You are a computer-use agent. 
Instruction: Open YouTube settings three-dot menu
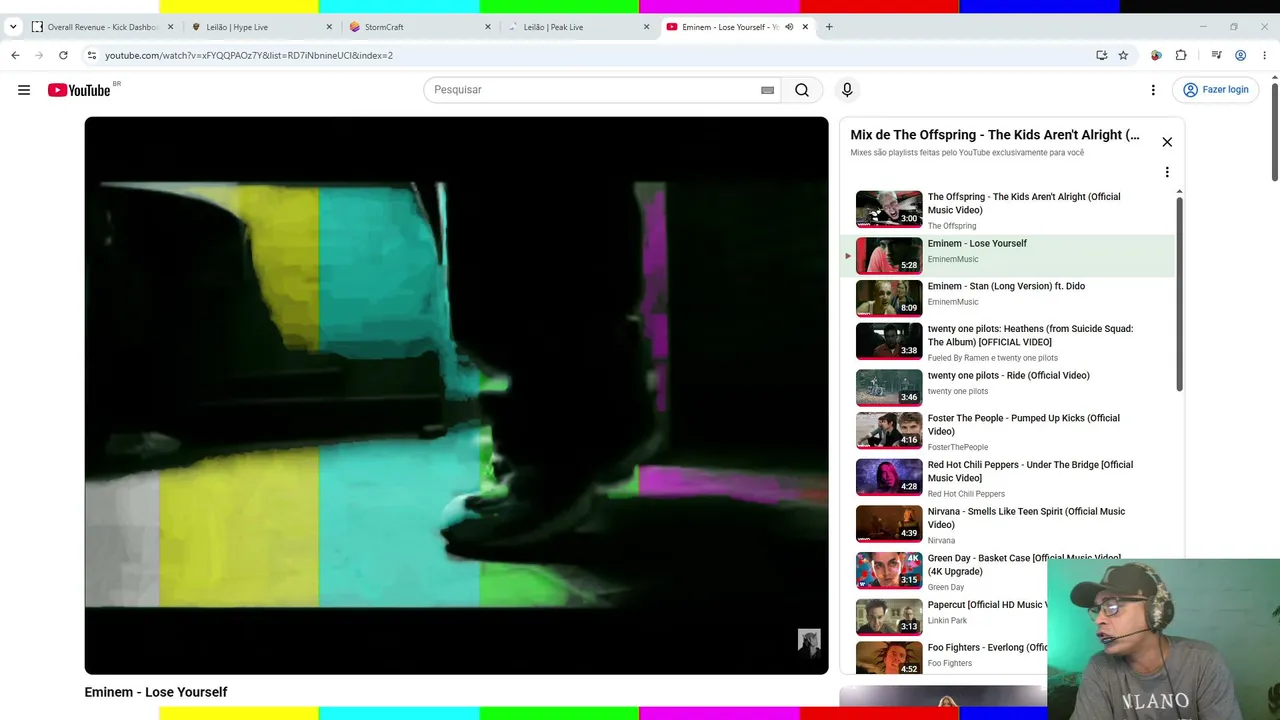[x=1153, y=90]
